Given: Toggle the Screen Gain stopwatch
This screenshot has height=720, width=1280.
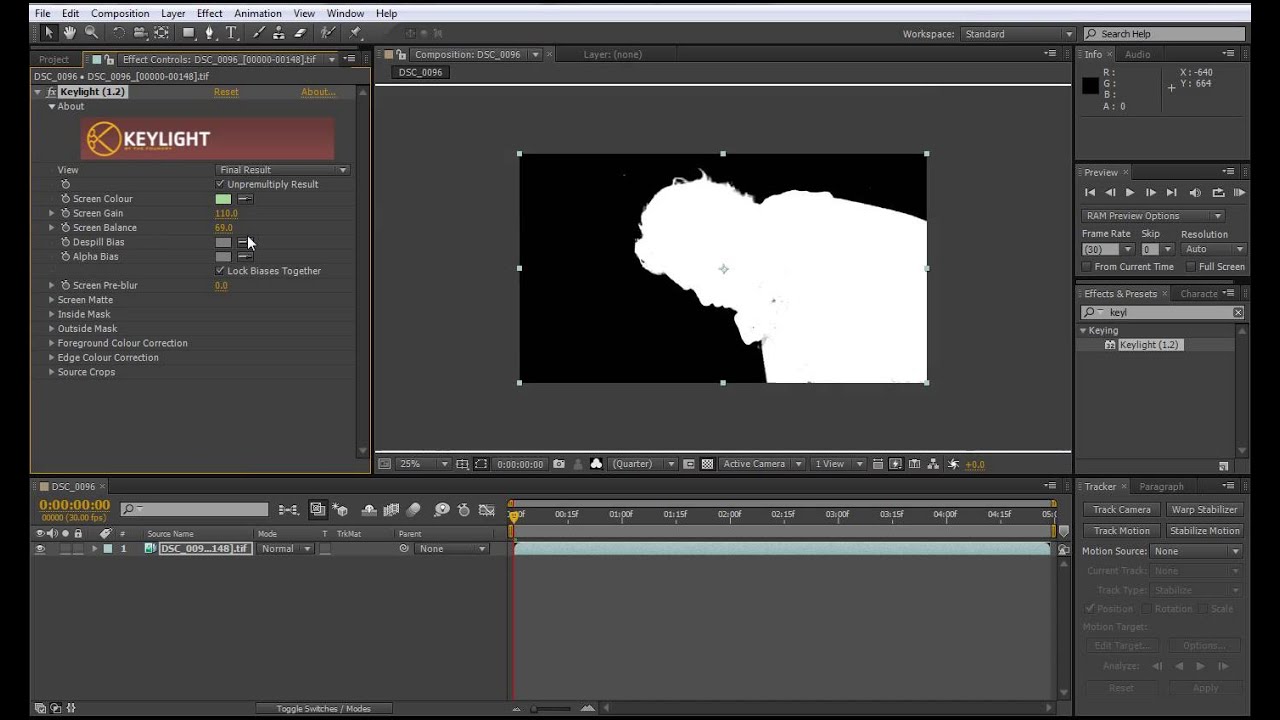Looking at the screenshot, I should tap(66, 213).
